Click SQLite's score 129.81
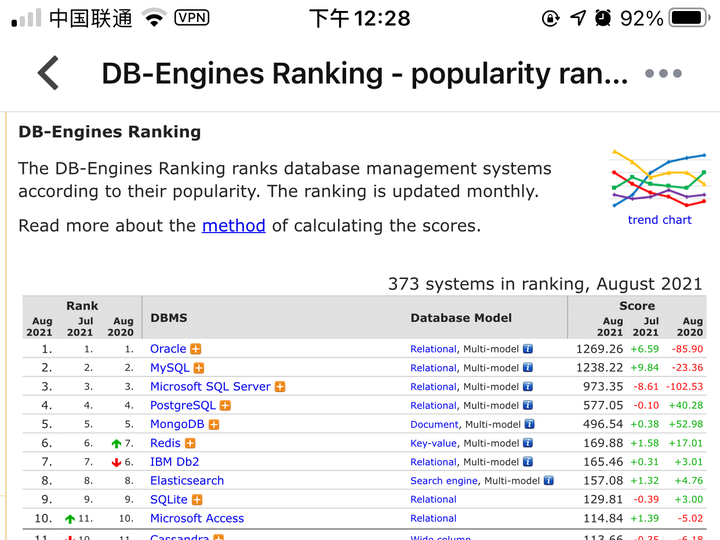Image resolution: width=720 pixels, height=540 pixels. click(603, 500)
